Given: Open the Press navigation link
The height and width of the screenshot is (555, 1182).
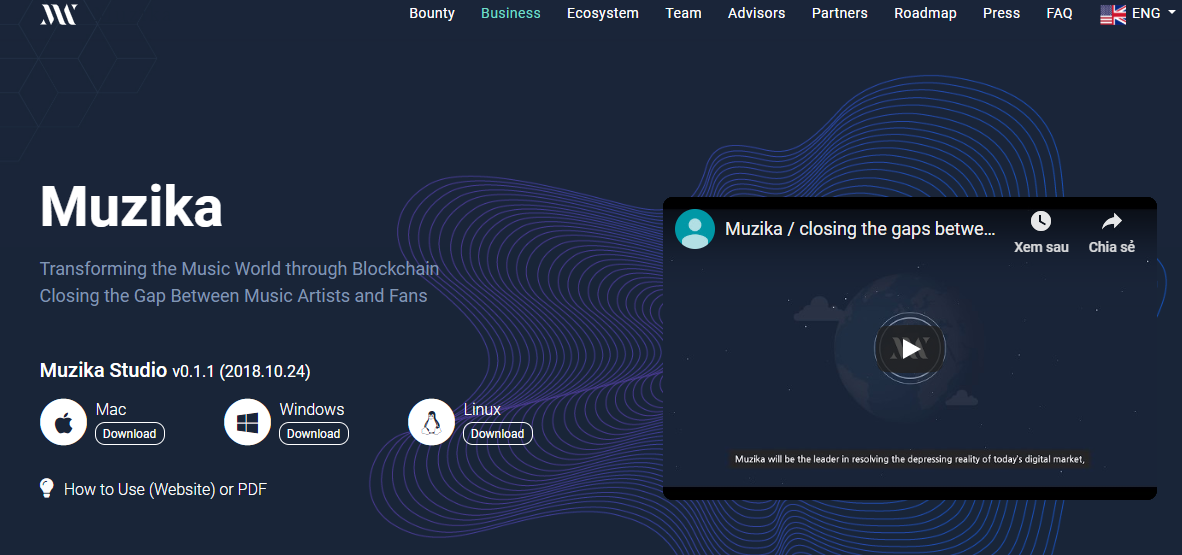Looking at the screenshot, I should click(1001, 13).
